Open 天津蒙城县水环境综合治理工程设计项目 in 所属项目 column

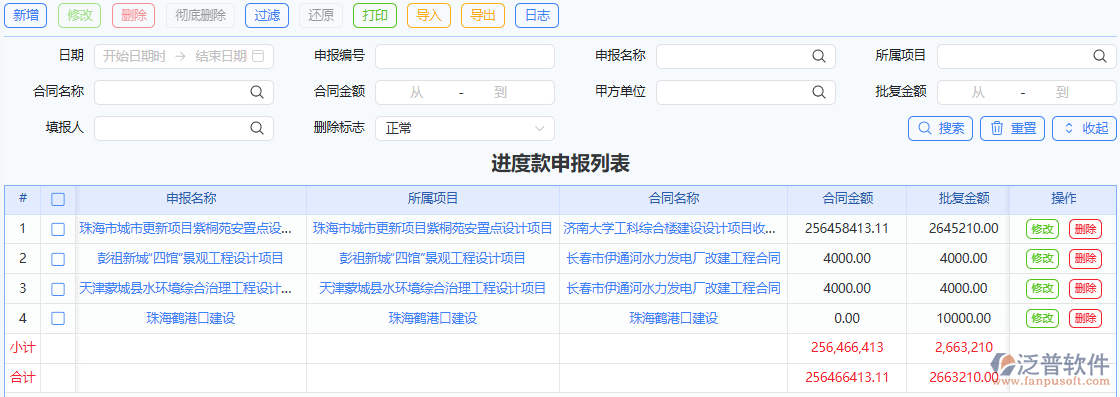433,288
